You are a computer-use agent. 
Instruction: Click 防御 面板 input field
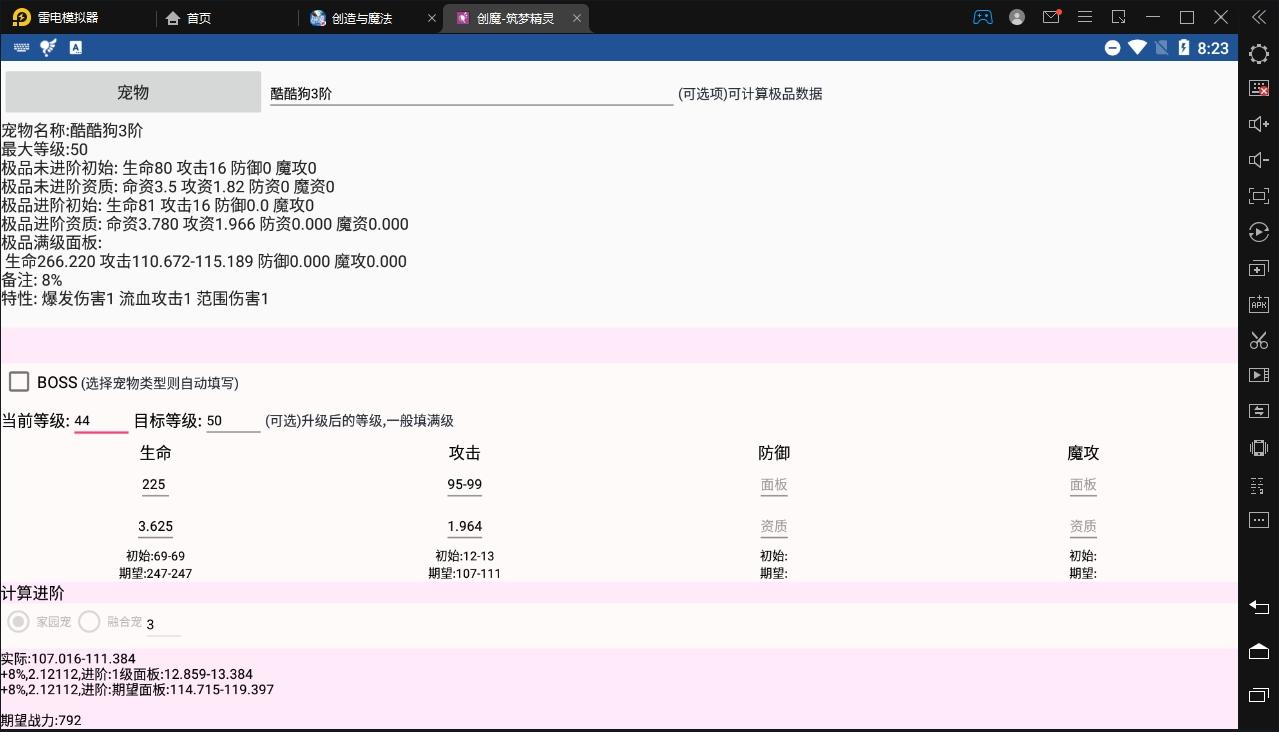(x=774, y=484)
